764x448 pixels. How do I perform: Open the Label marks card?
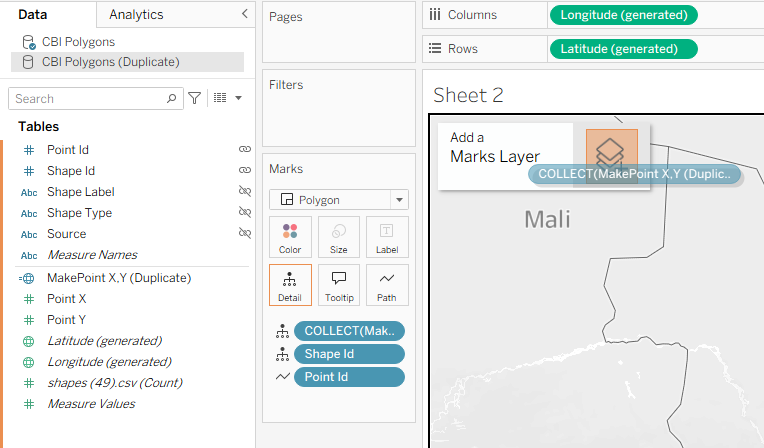click(x=387, y=237)
